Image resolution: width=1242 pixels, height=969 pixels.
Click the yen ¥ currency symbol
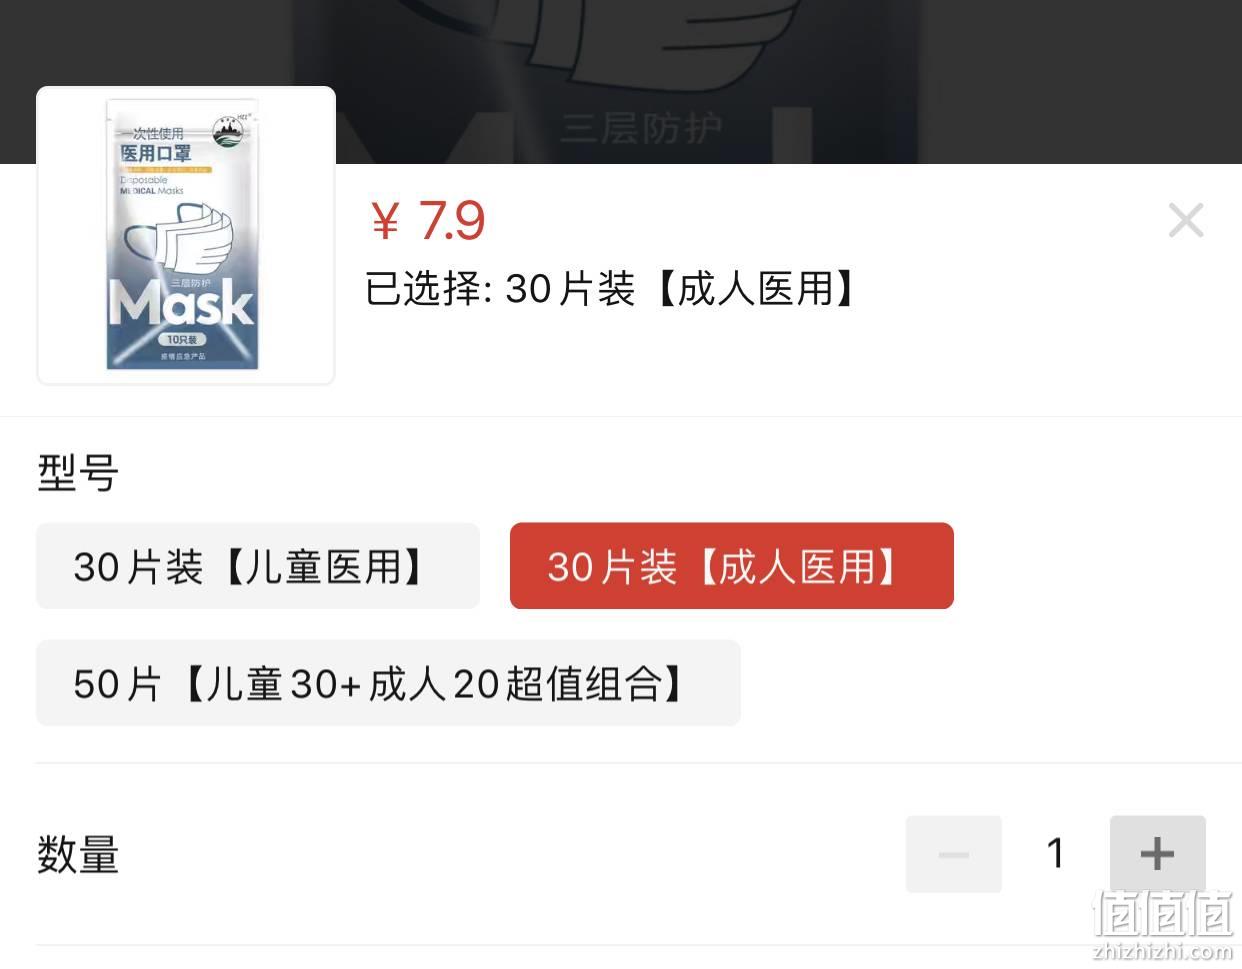click(x=385, y=221)
